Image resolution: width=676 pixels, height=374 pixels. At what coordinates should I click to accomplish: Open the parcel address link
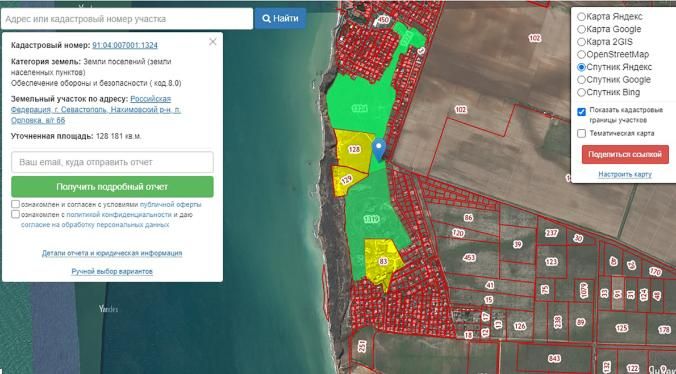pos(96,109)
